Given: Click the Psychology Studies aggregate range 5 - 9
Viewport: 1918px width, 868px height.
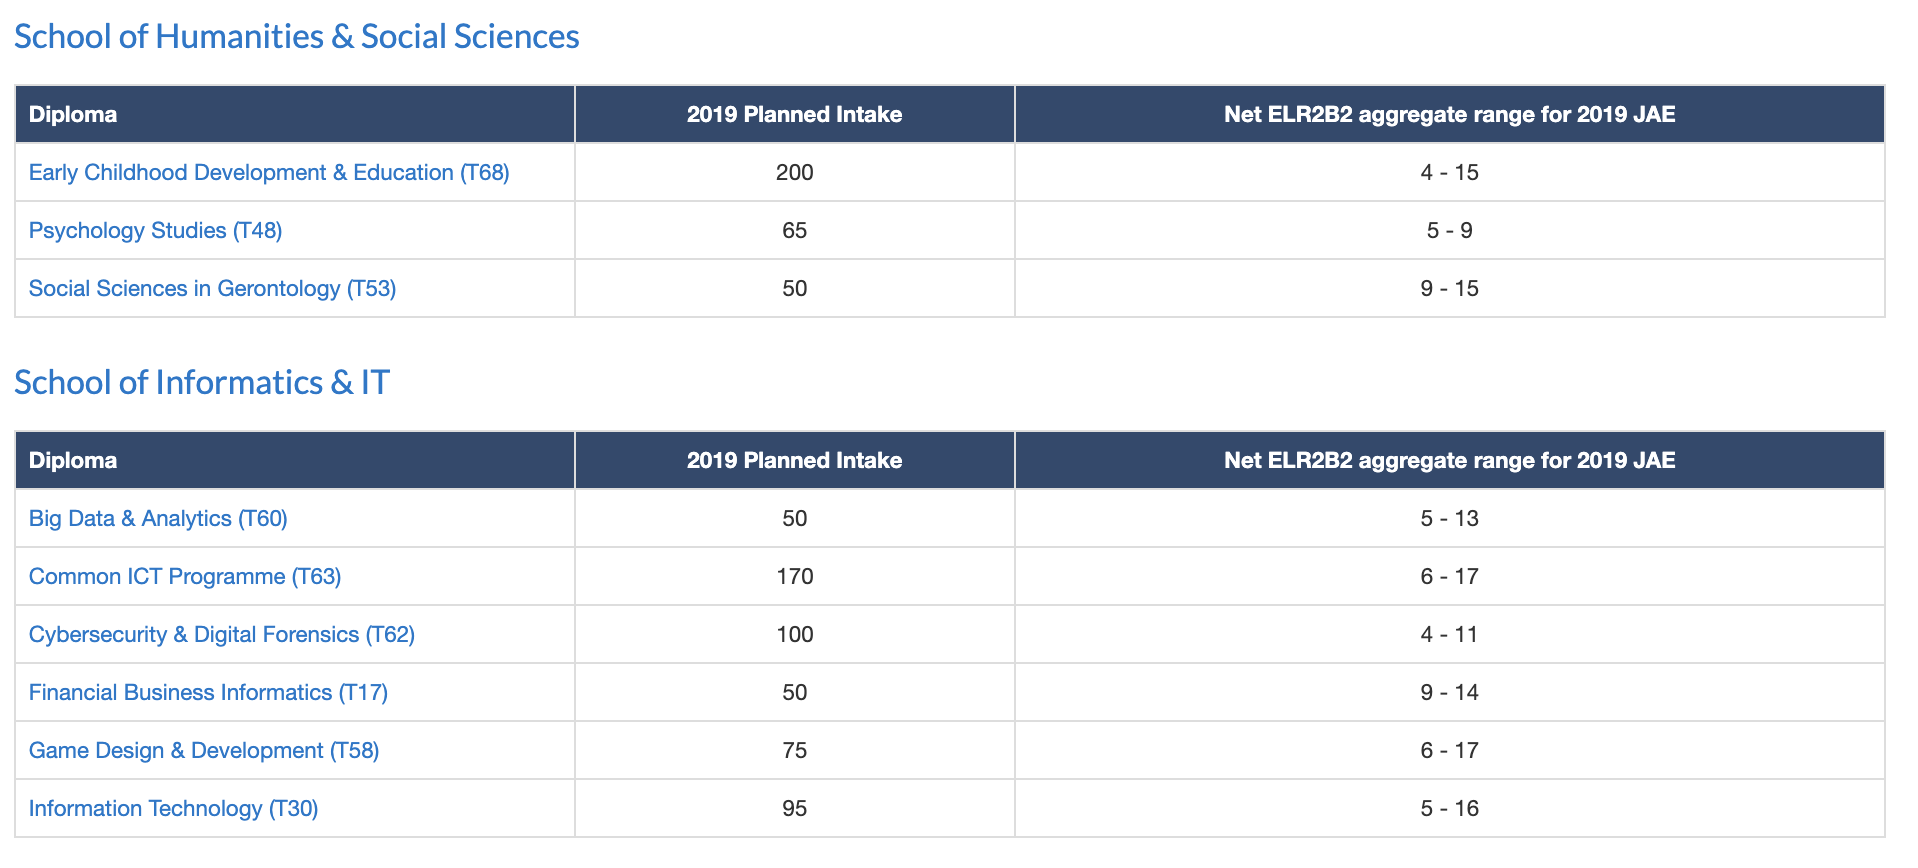Looking at the screenshot, I should [1449, 231].
